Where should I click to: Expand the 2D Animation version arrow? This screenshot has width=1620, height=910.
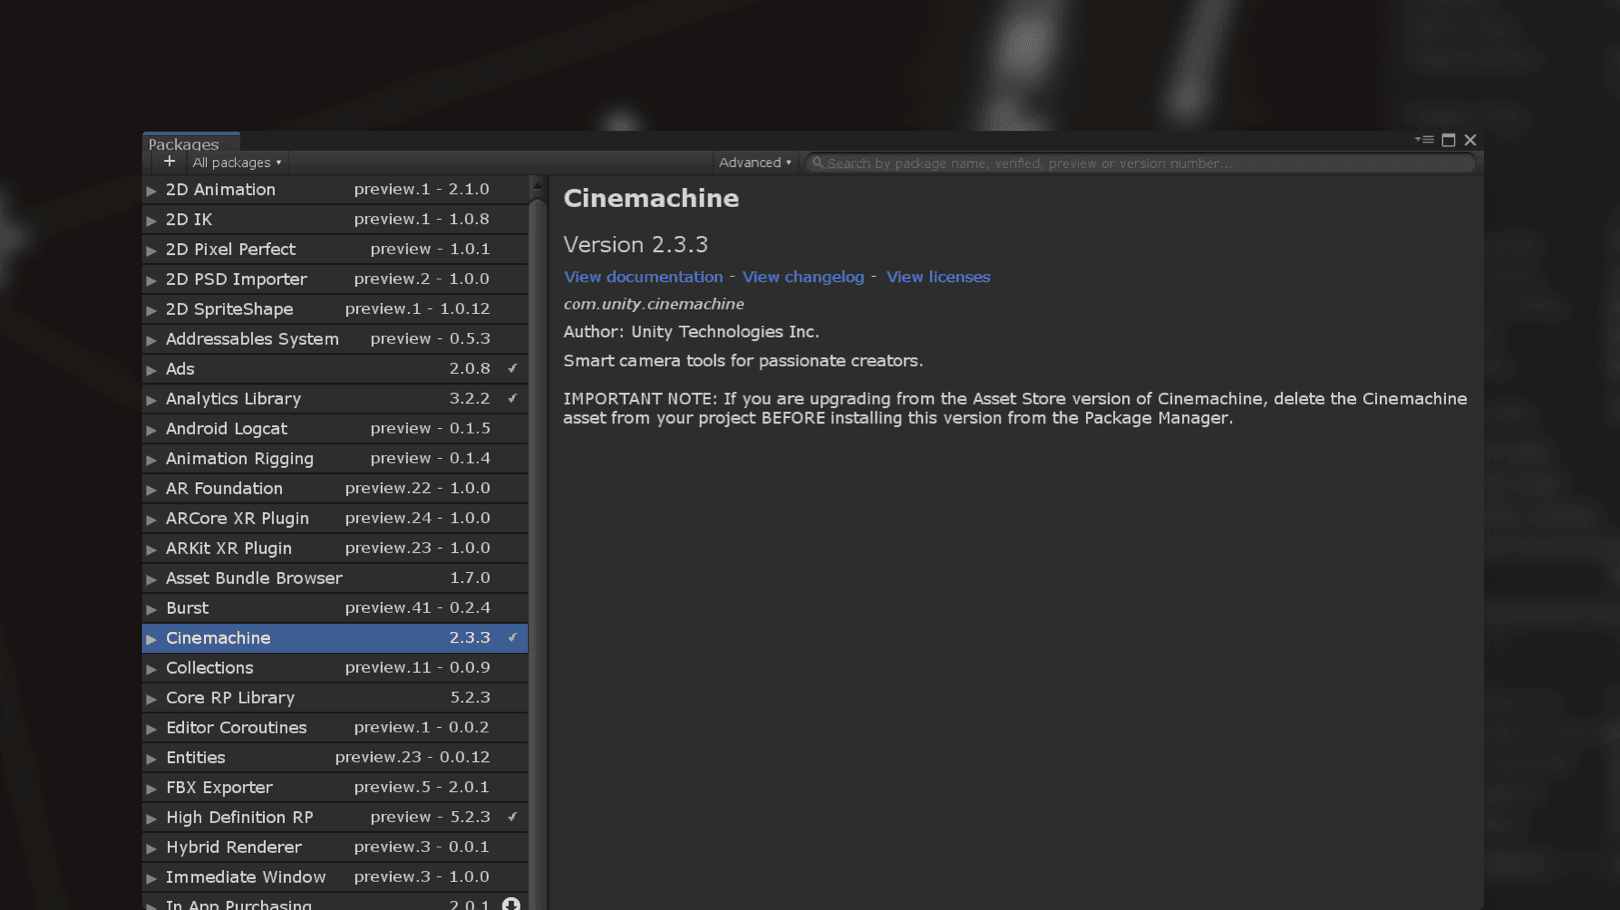152,190
